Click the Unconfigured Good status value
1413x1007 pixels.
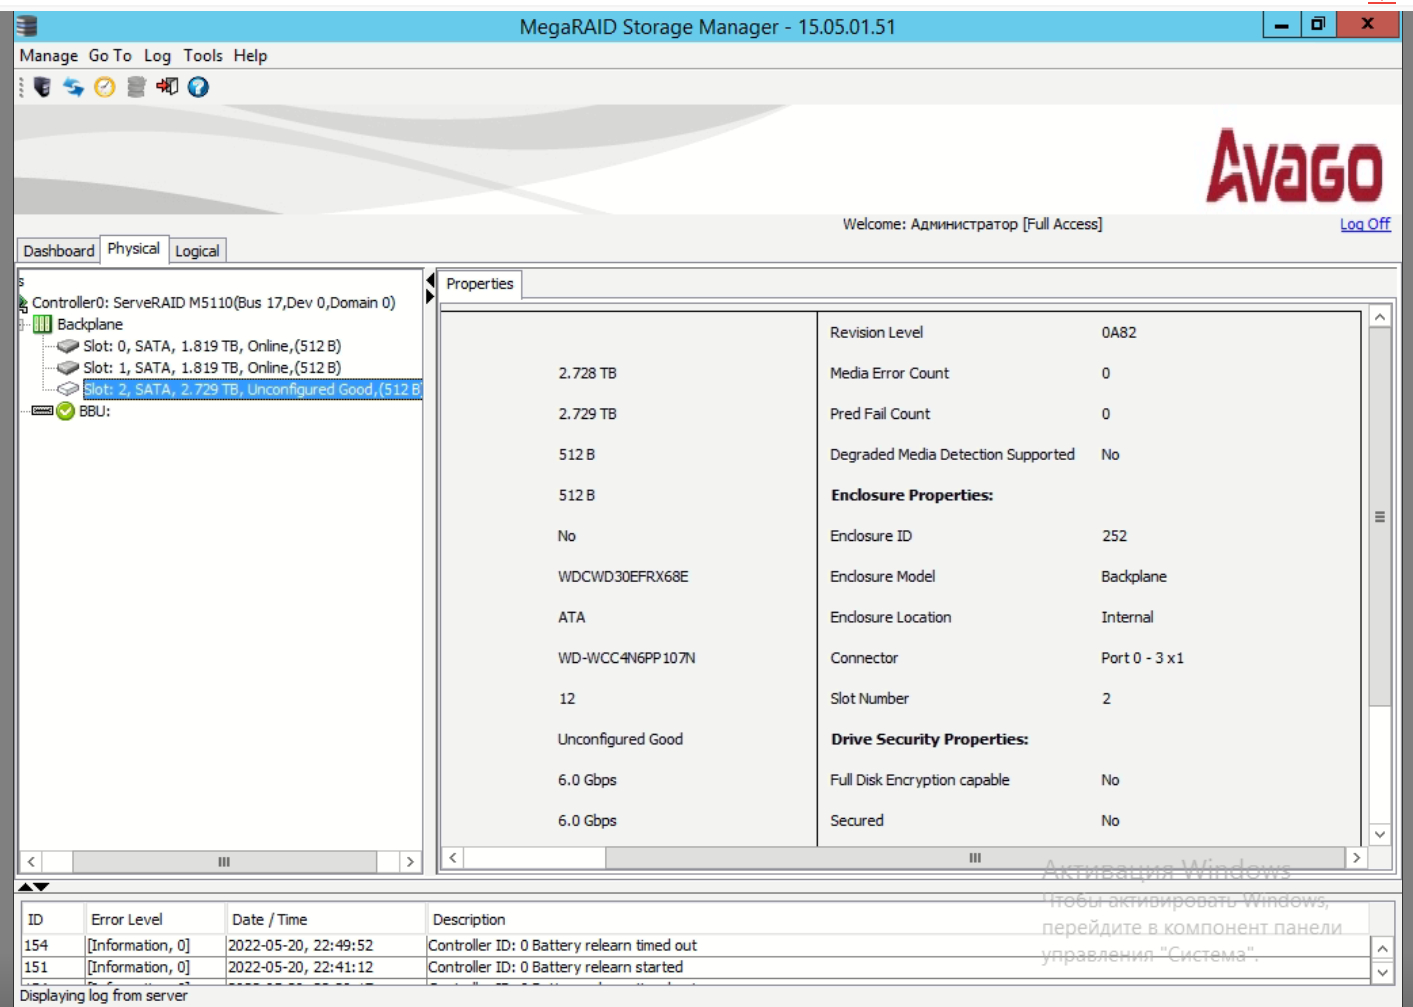[x=620, y=739]
